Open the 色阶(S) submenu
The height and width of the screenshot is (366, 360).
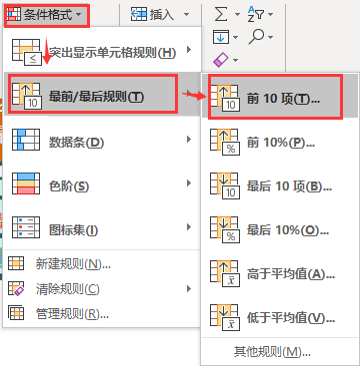pyautogui.click(x=102, y=184)
